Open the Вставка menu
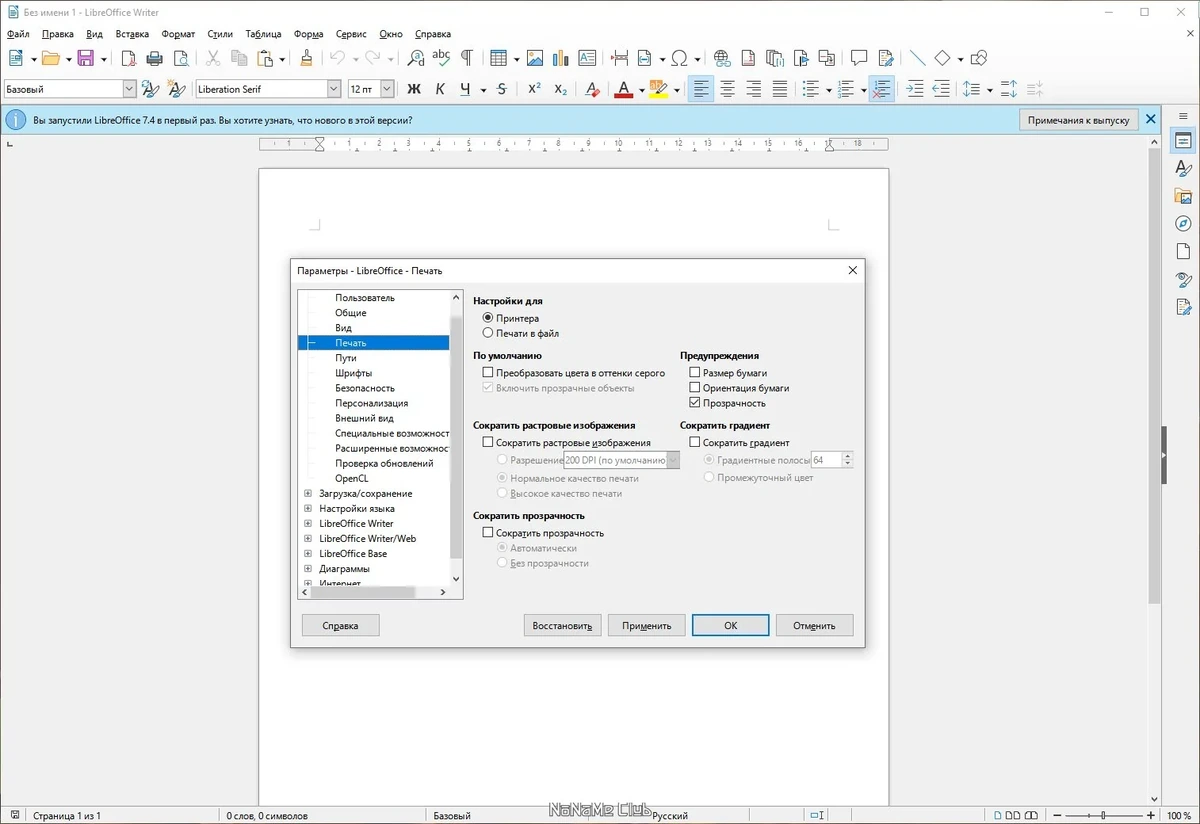1200x824 pixels. (x=132, y=34)
